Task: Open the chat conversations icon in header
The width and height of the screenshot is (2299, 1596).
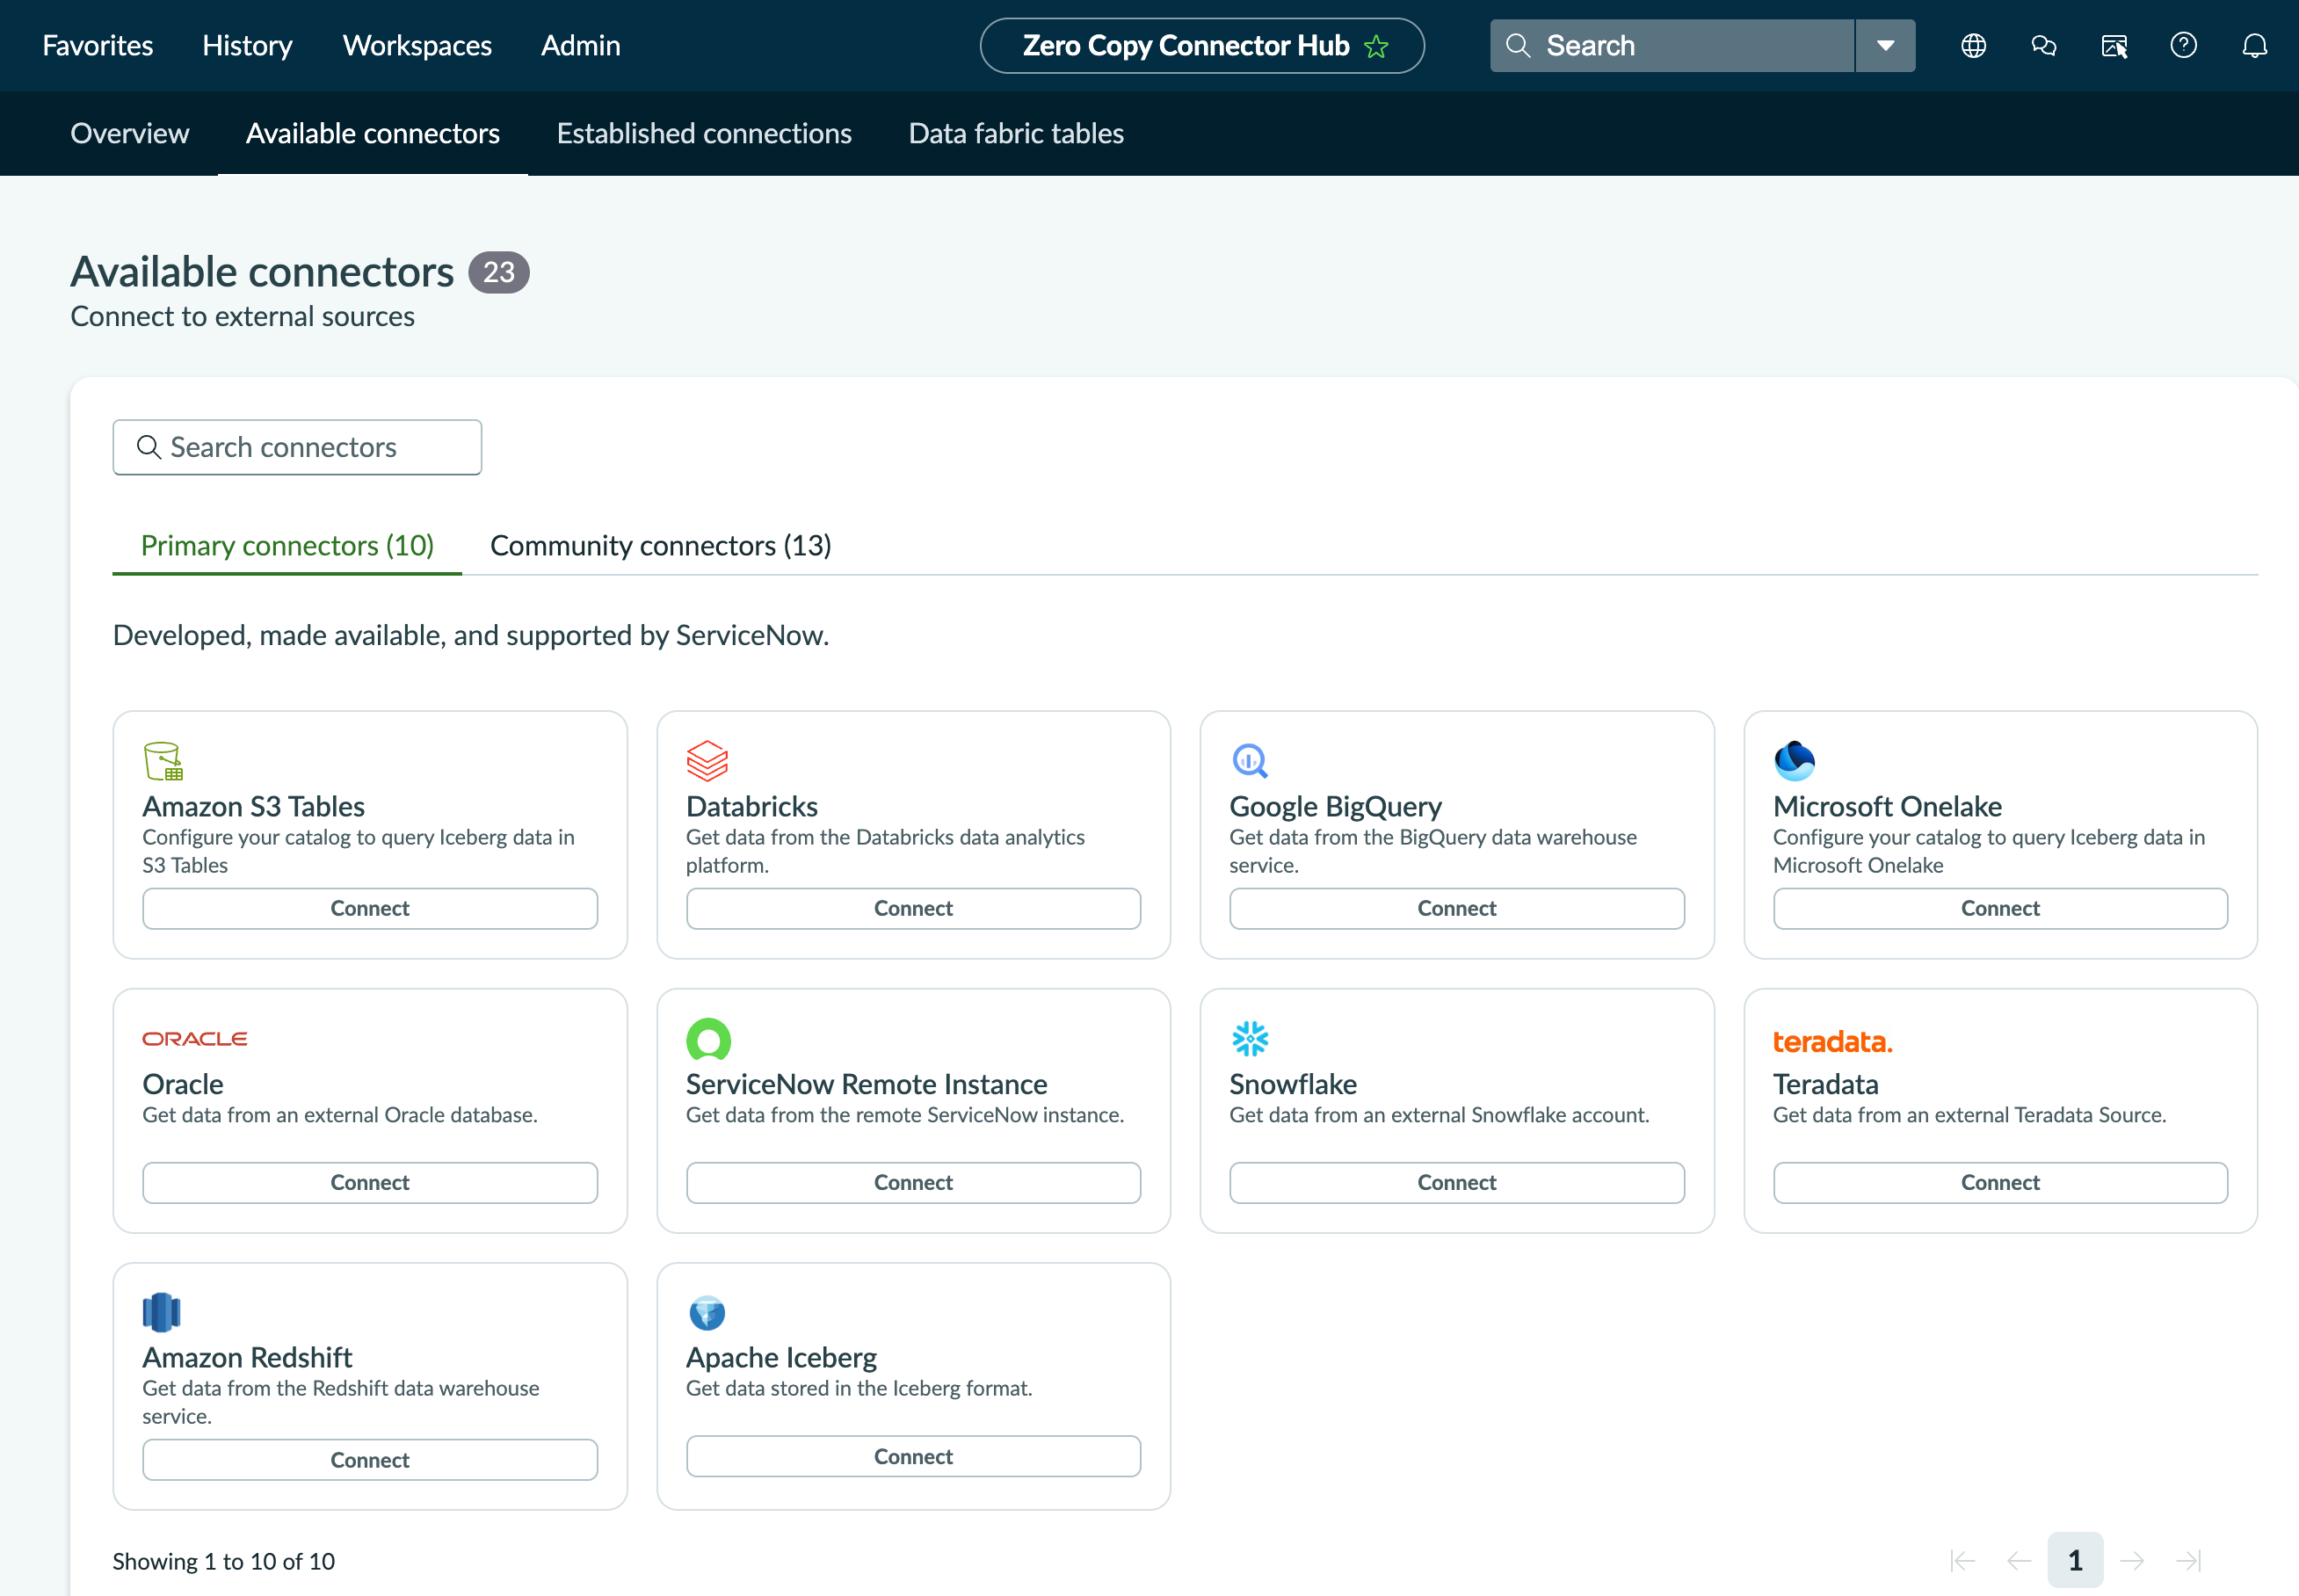Action: [x=2043, y=46]
